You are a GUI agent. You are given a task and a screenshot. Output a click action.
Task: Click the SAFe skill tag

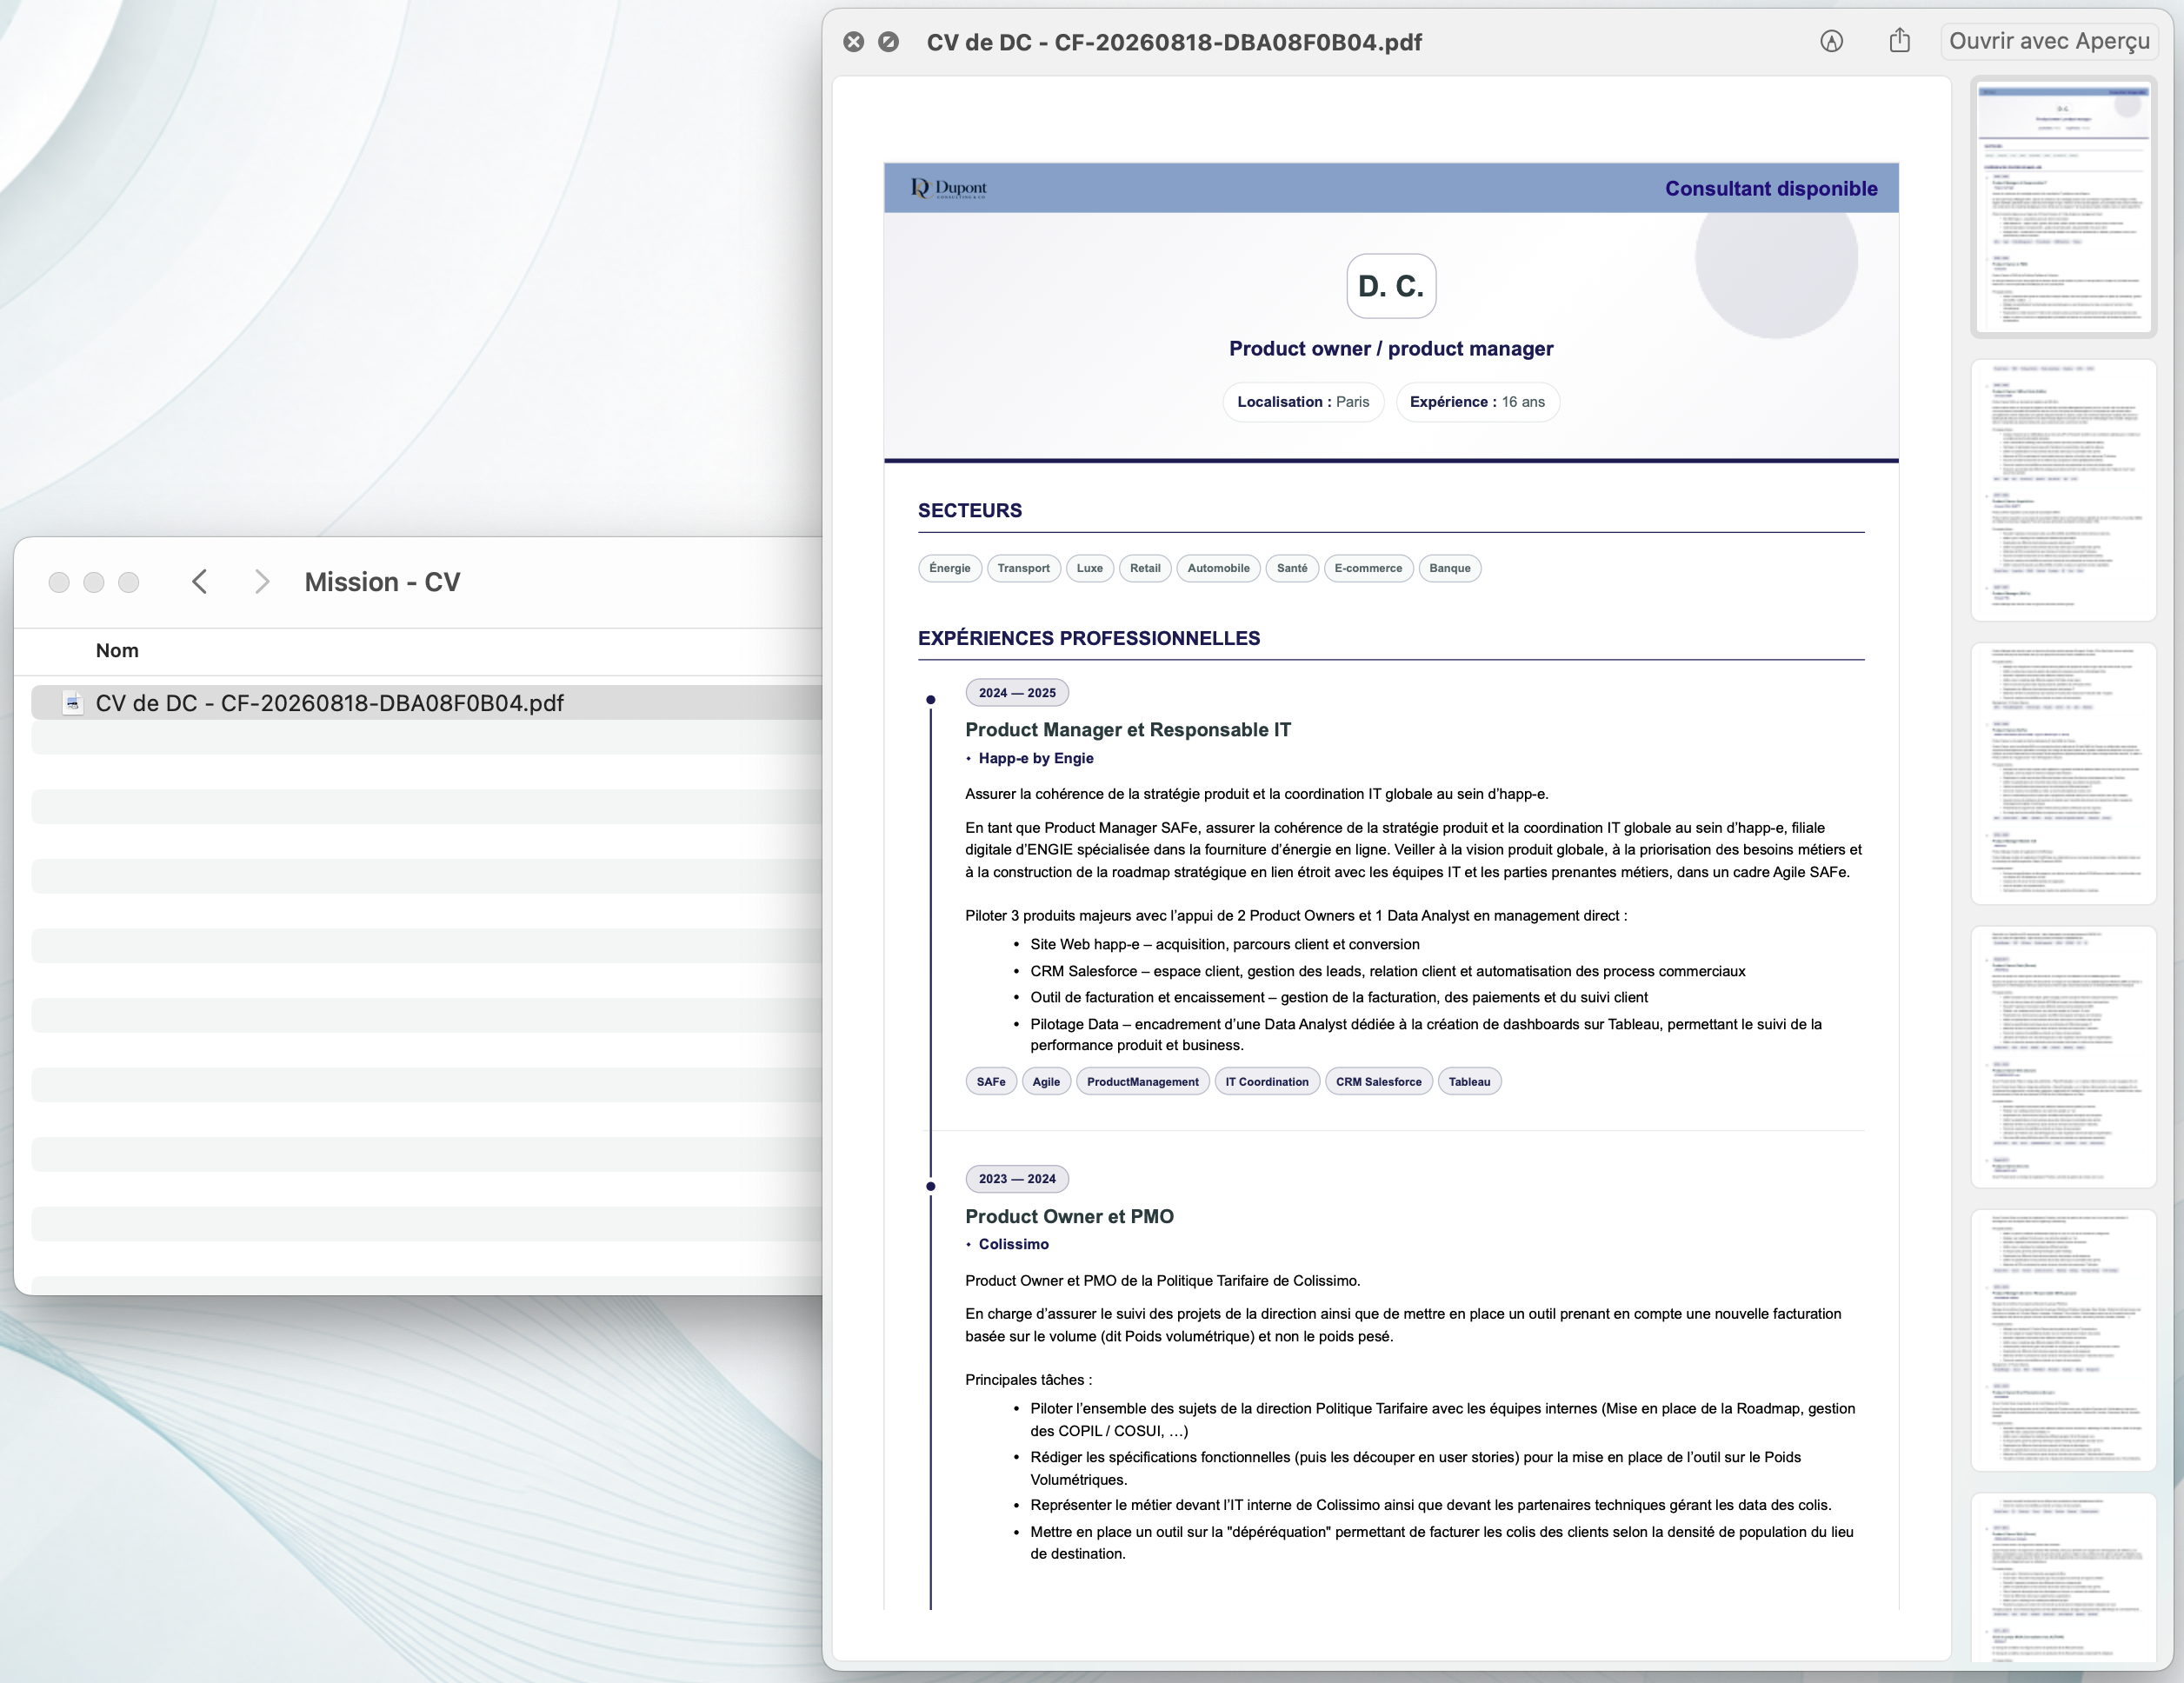(991, 1082)
